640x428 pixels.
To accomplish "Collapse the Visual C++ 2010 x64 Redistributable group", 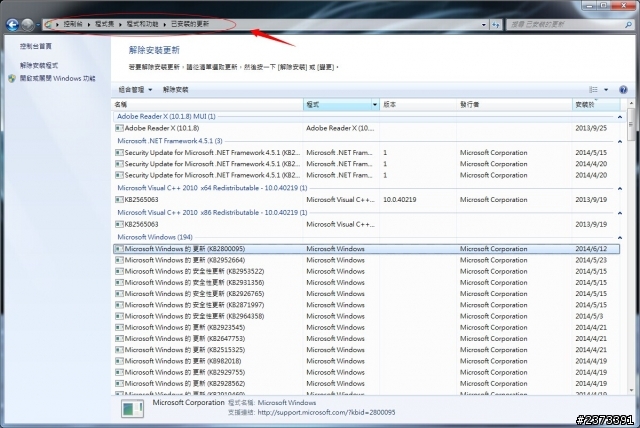I will (x=620, y=188).
